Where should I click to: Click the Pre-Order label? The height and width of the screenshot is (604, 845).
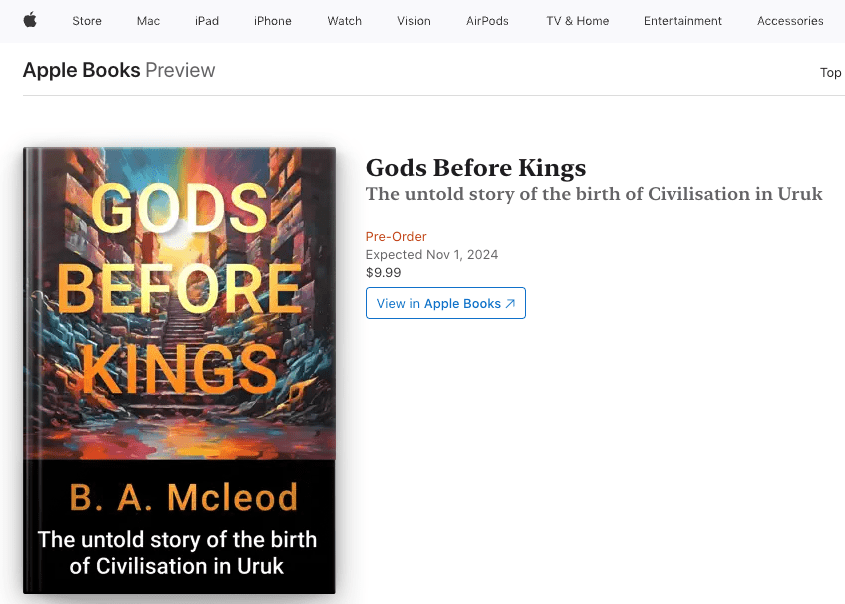point(396,237)
